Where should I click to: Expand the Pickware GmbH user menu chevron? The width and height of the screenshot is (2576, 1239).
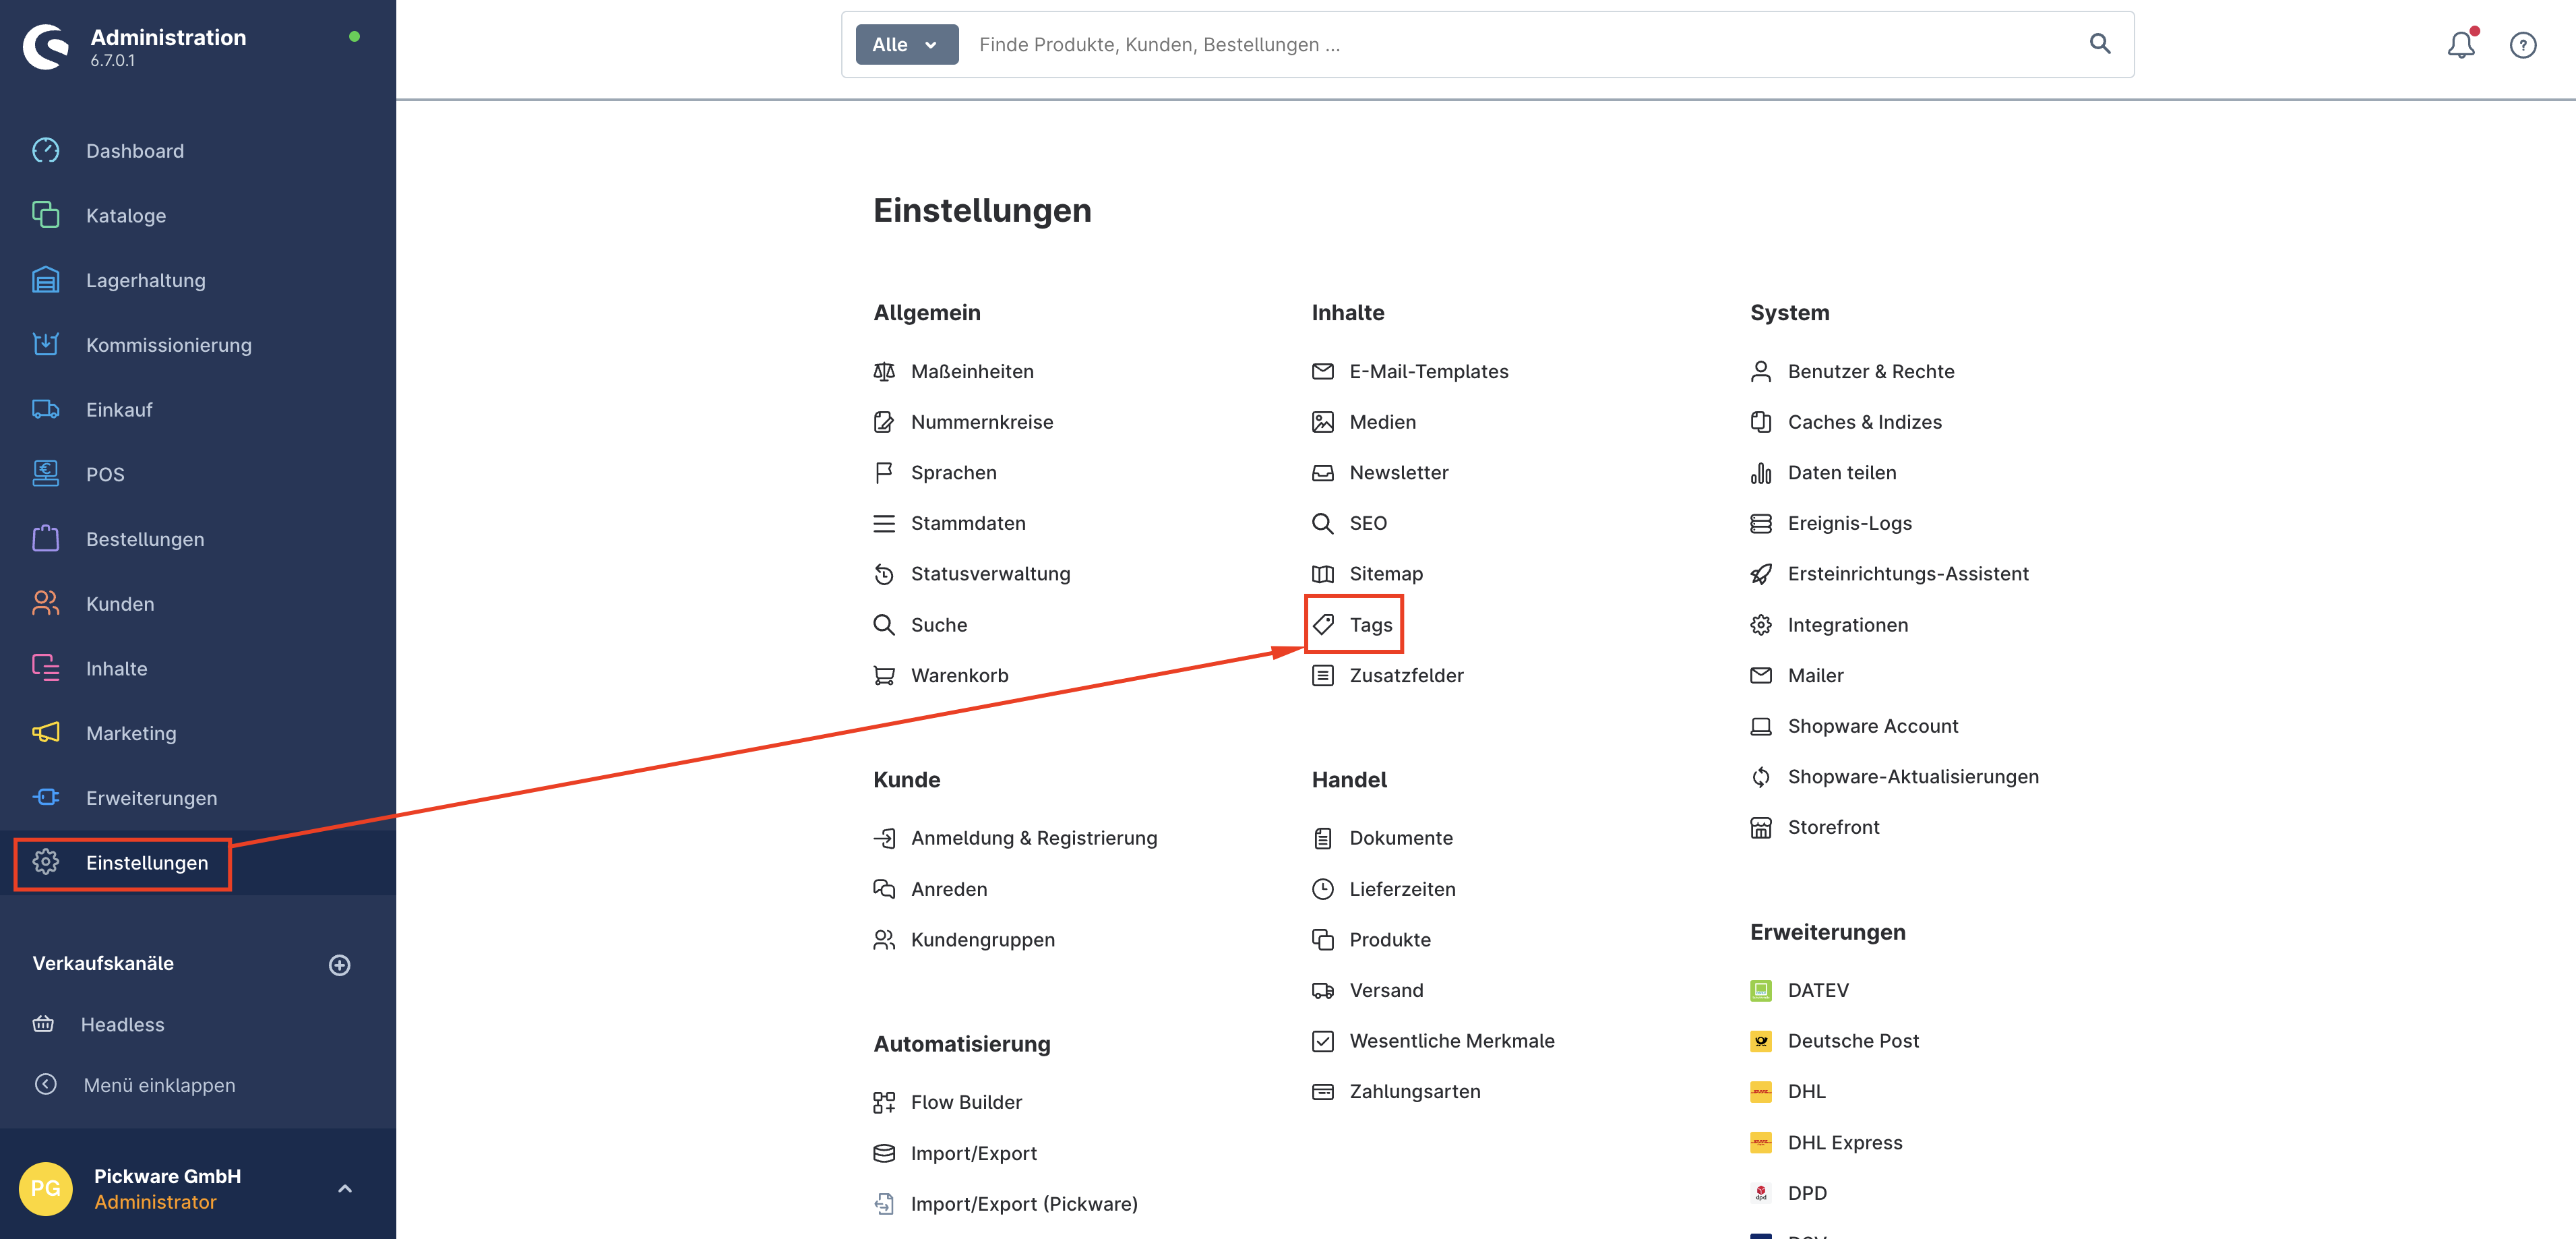coord(345,1189)
